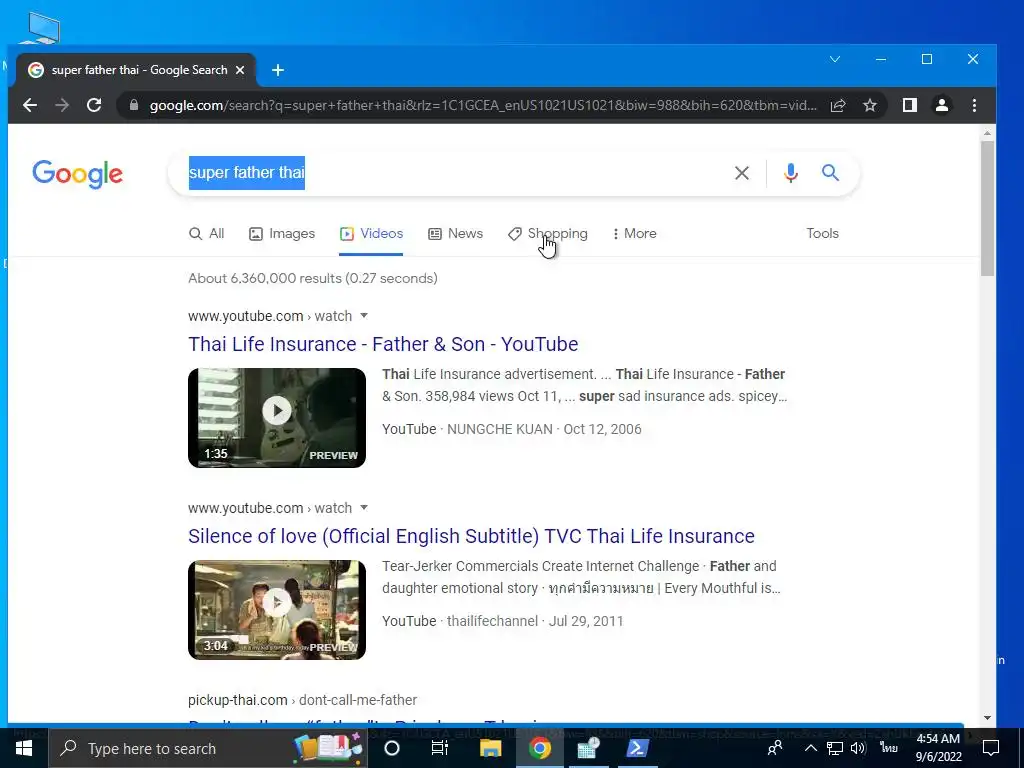
Task: Show hidden system tray icons
Action: point(810,748)
